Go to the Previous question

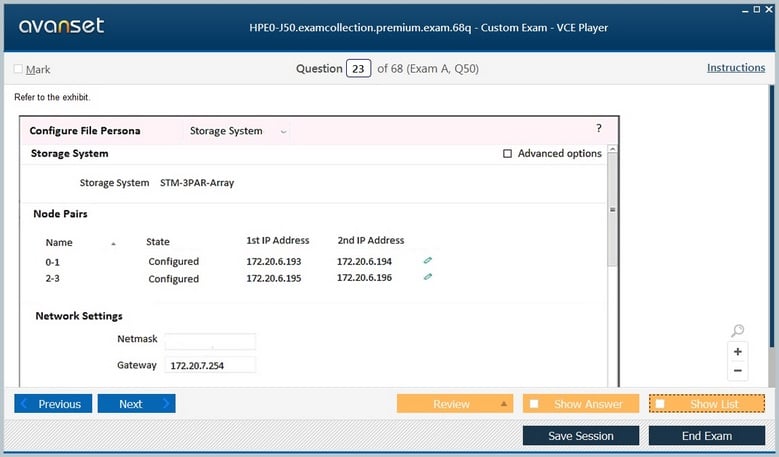pos(53,403)
